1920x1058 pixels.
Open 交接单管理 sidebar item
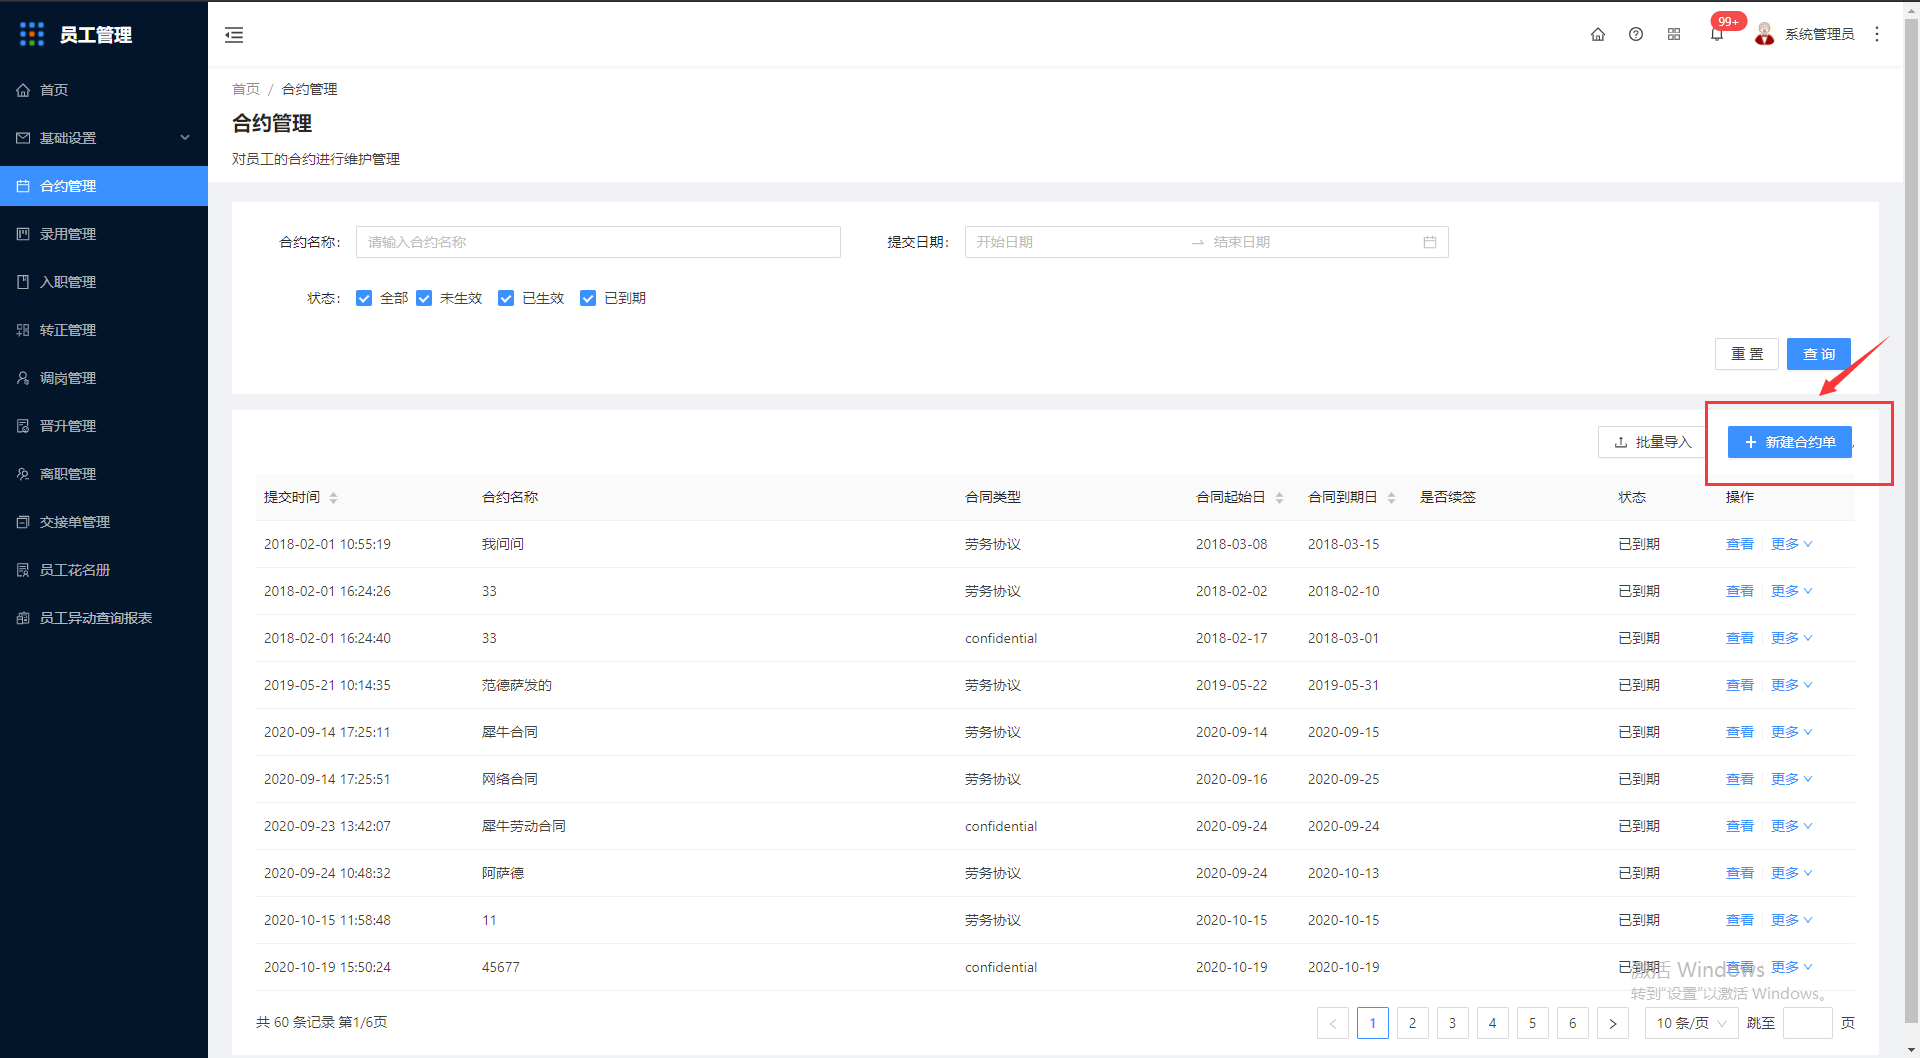pos(104,522)
